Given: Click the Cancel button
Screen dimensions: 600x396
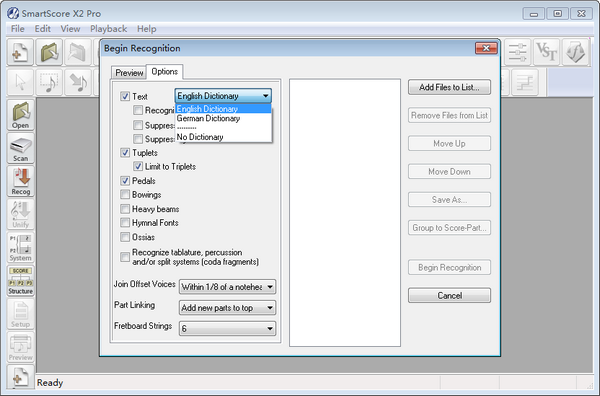Looking at the screenshot, I should click(x=449, y=295).
